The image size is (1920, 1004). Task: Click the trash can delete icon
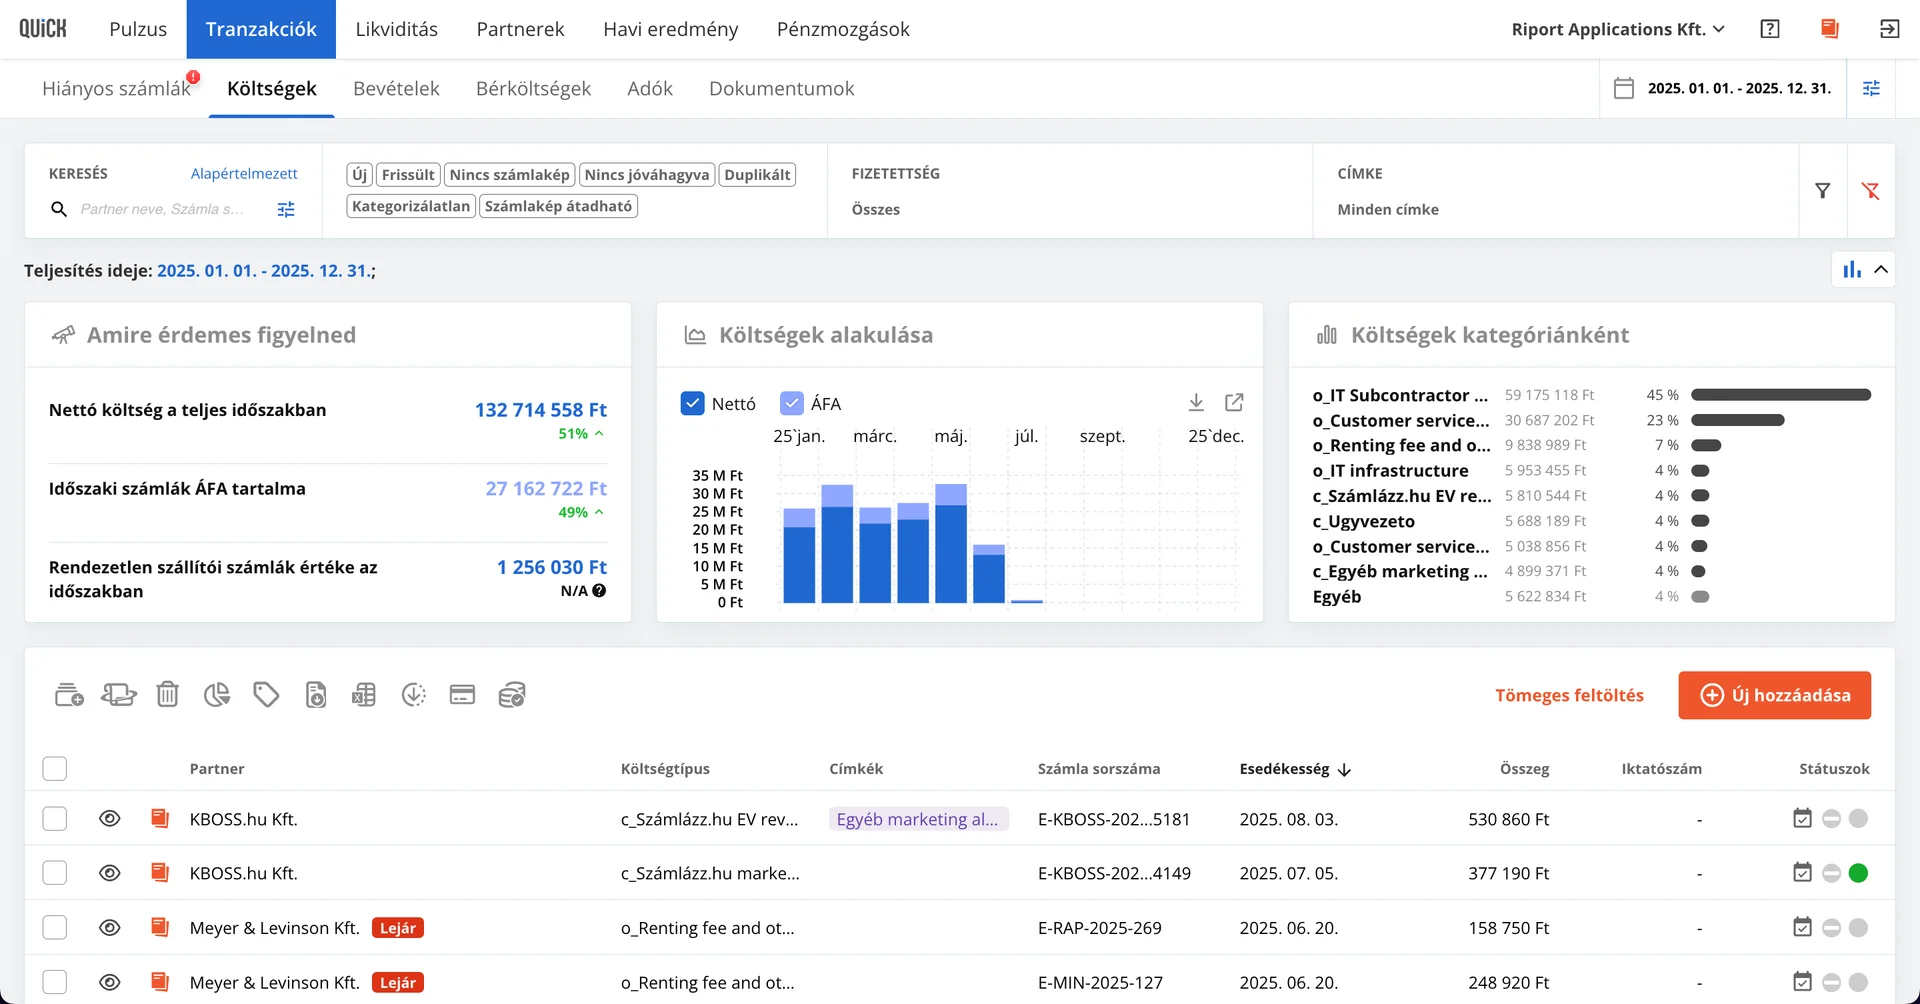click(167, 694)
